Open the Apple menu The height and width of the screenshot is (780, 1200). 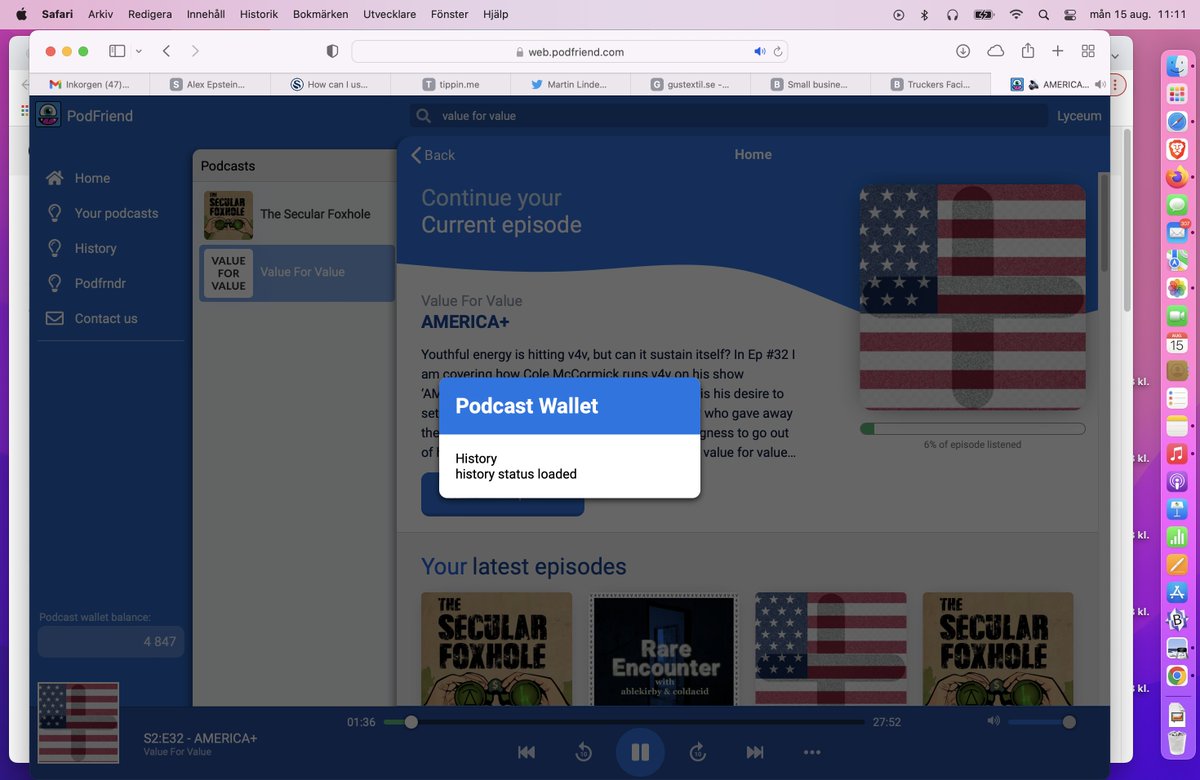pyautogui.click(x=21, y=14)
